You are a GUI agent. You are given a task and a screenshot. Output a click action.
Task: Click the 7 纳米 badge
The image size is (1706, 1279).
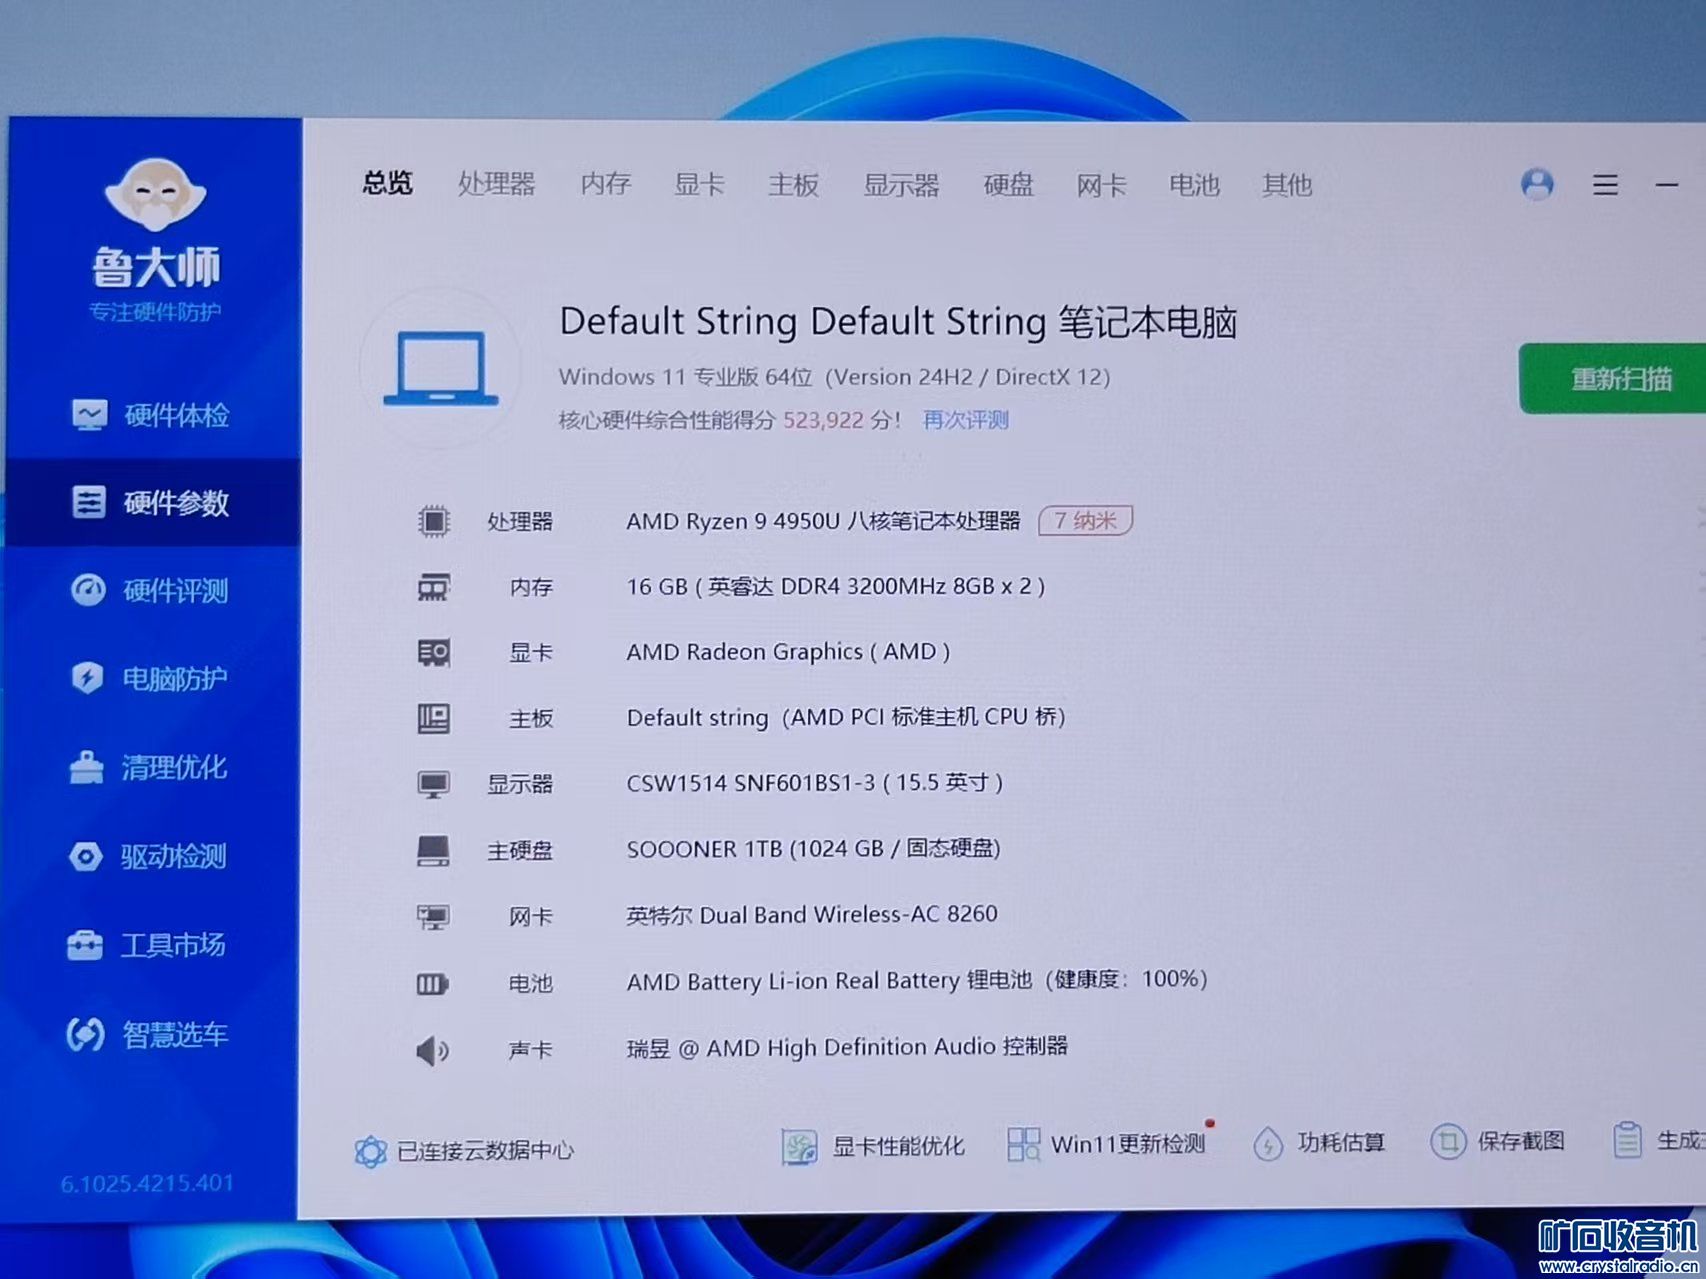pyautogui.click(x=1085, y=520)
